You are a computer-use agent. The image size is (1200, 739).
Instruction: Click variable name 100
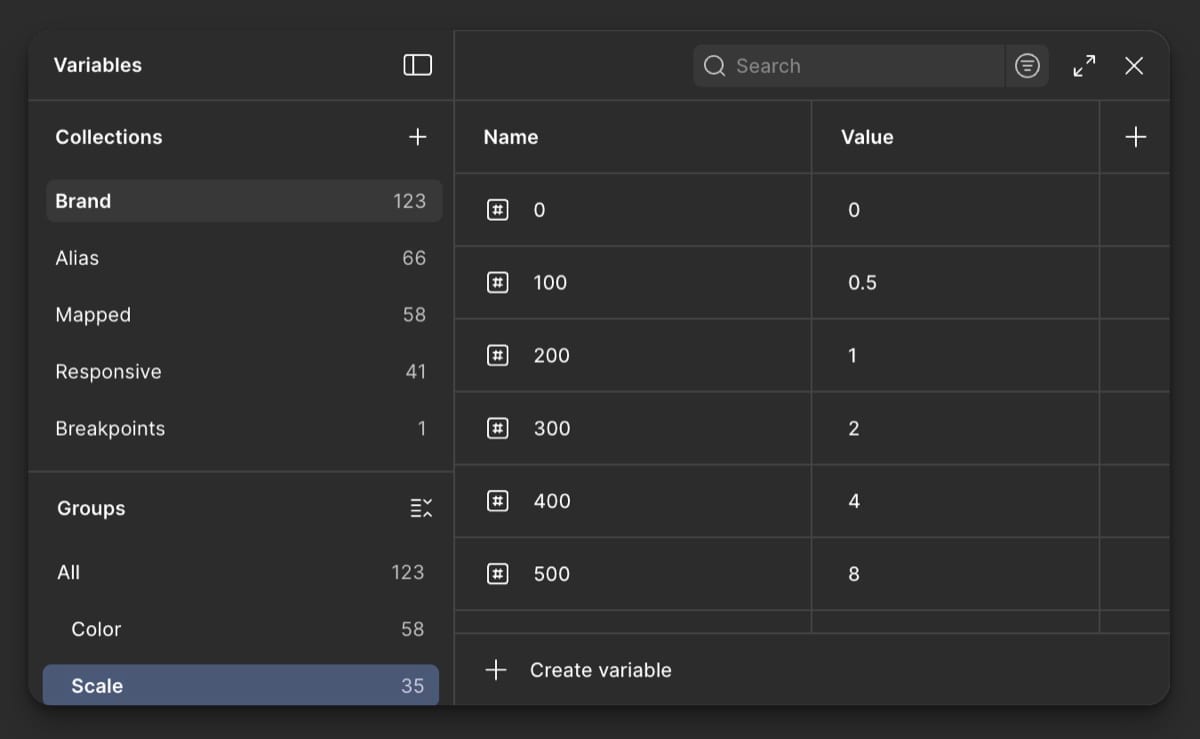click(x=550, y=283)
